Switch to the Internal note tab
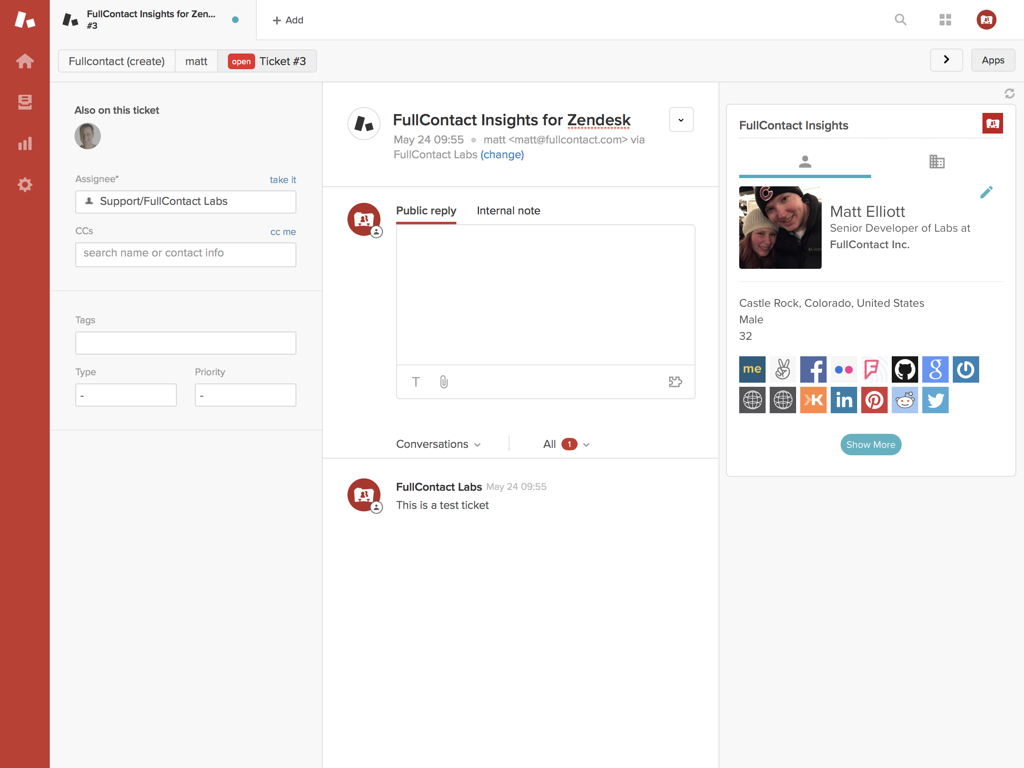 pyautogui.click(x=508, y=211)
